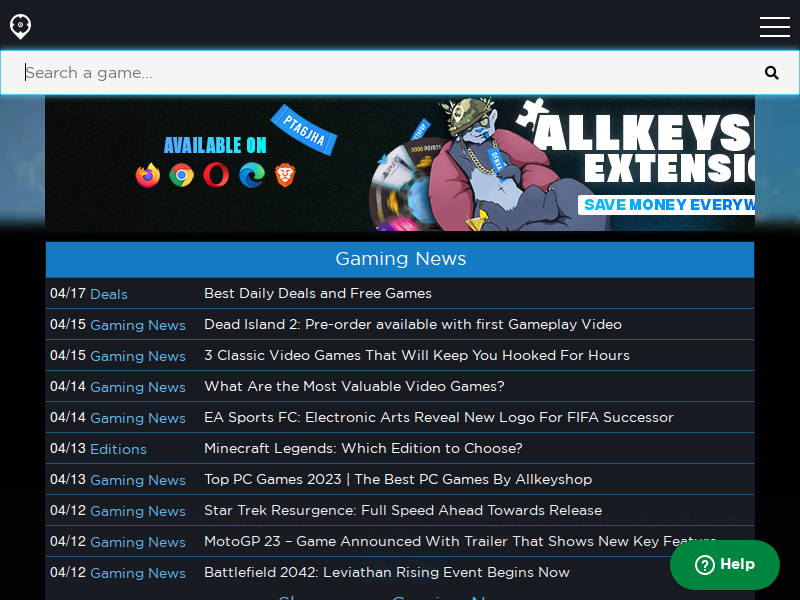Open MotoGP 23 announcement article
The width and height of the screenshot is (800, 600).
460,541
